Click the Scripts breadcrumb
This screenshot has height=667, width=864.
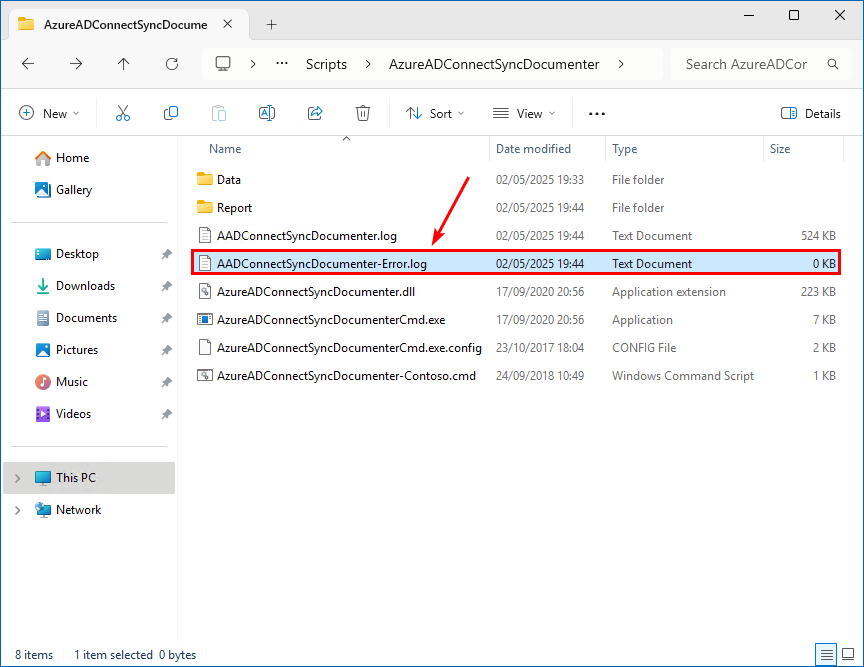click(x=326, y=64)
